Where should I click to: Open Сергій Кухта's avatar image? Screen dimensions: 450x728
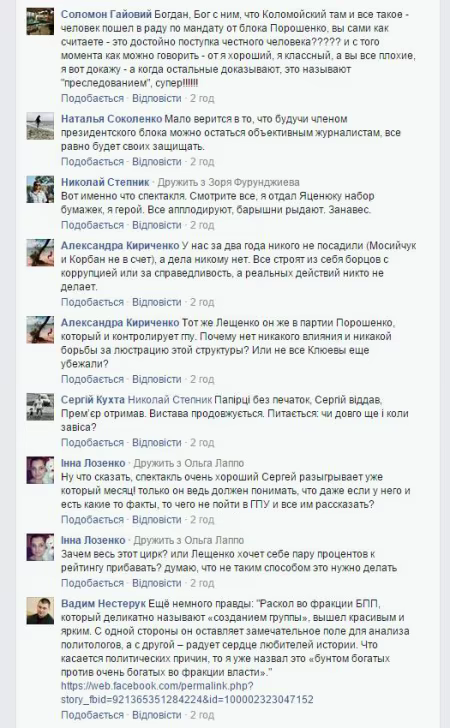40,407
